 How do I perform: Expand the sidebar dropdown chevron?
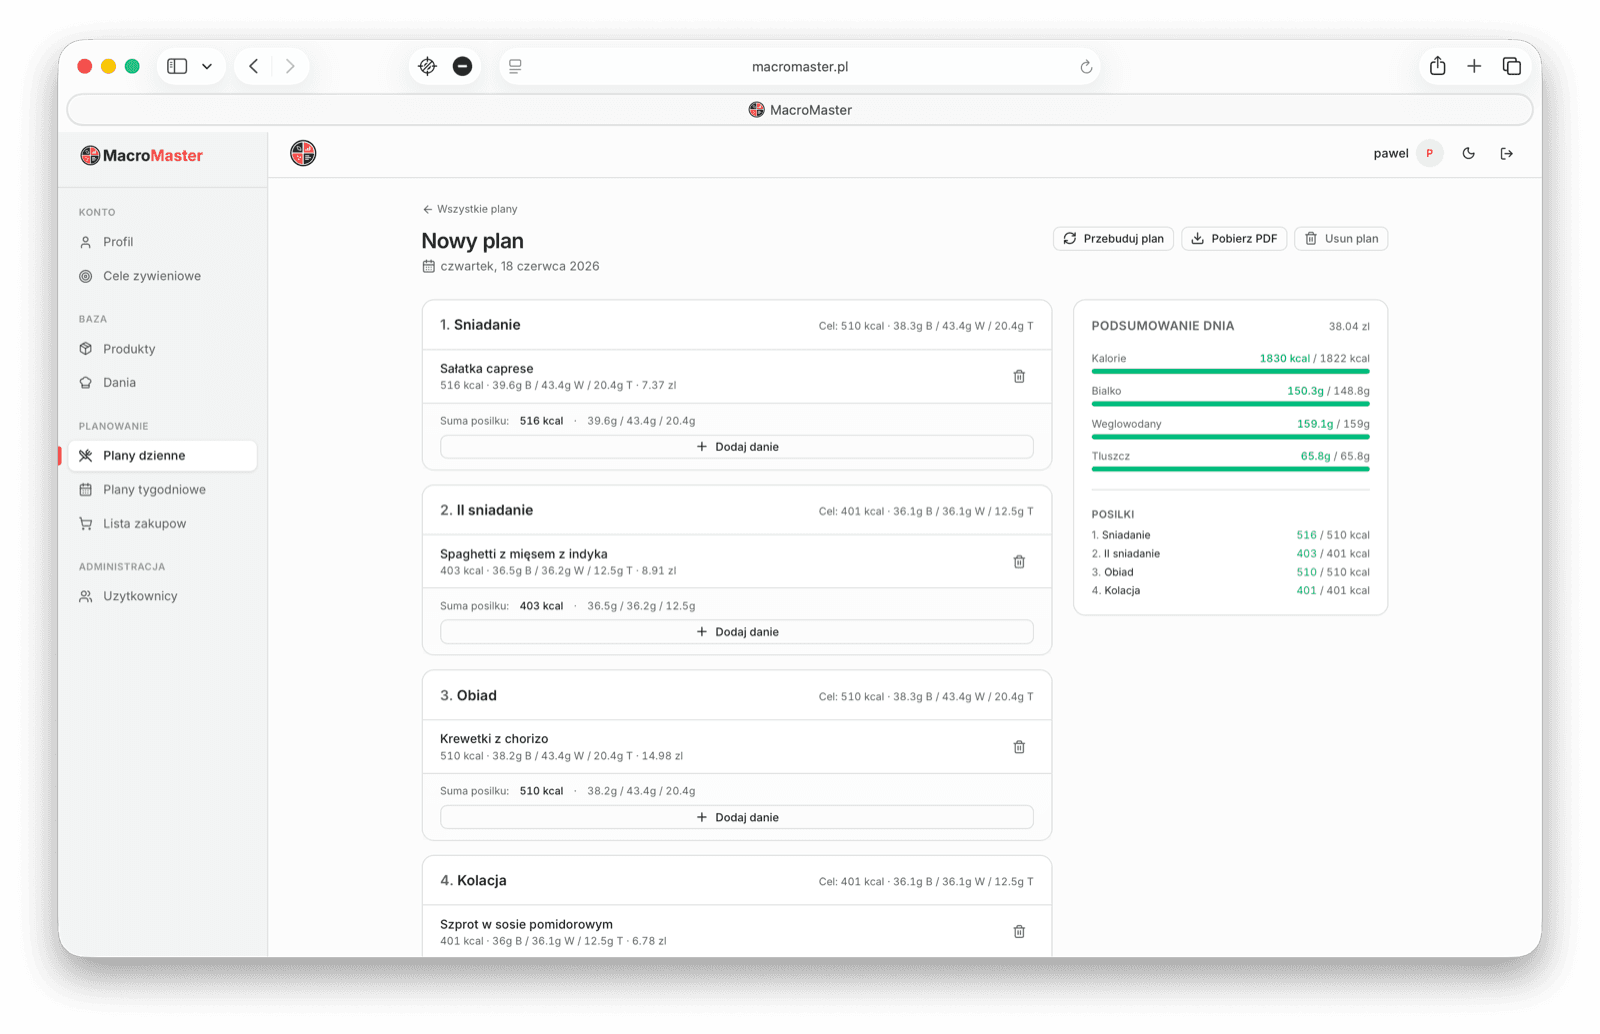coord(207,66)
